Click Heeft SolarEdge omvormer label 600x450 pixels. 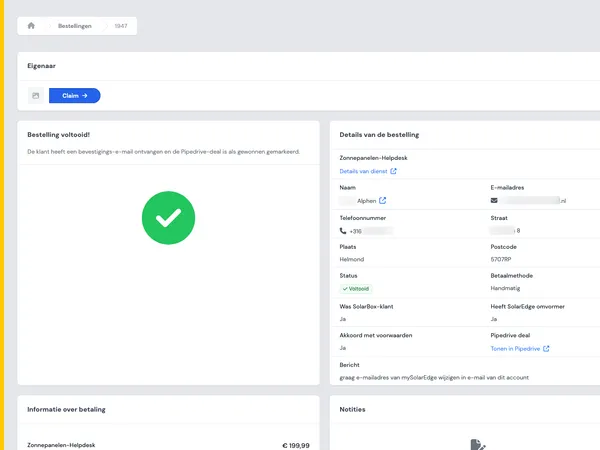point(527,307)
